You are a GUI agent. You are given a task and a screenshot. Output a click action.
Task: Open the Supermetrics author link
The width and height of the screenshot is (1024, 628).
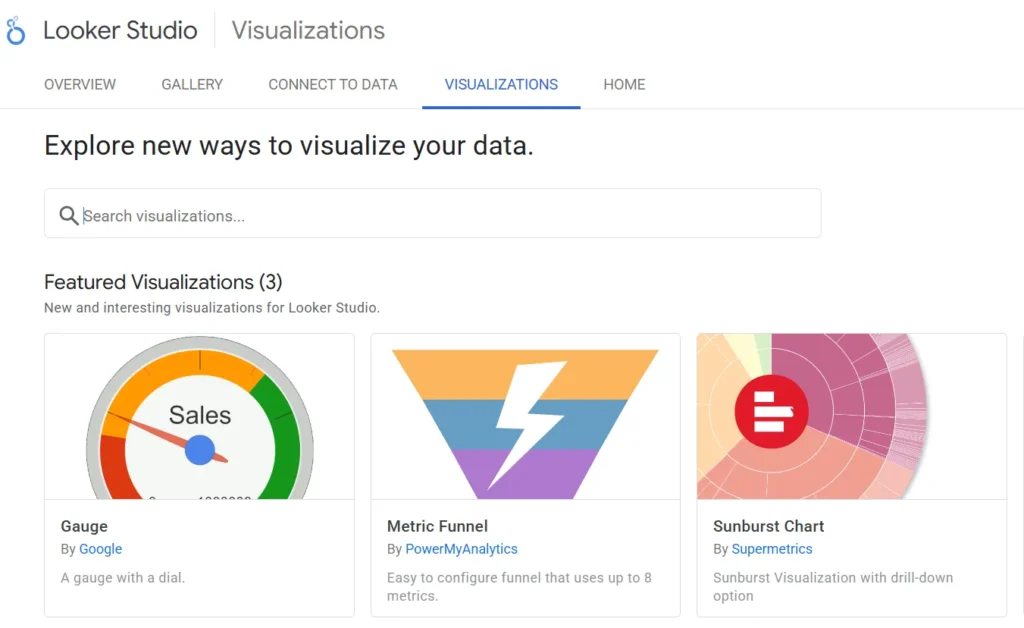click(771, 549)
